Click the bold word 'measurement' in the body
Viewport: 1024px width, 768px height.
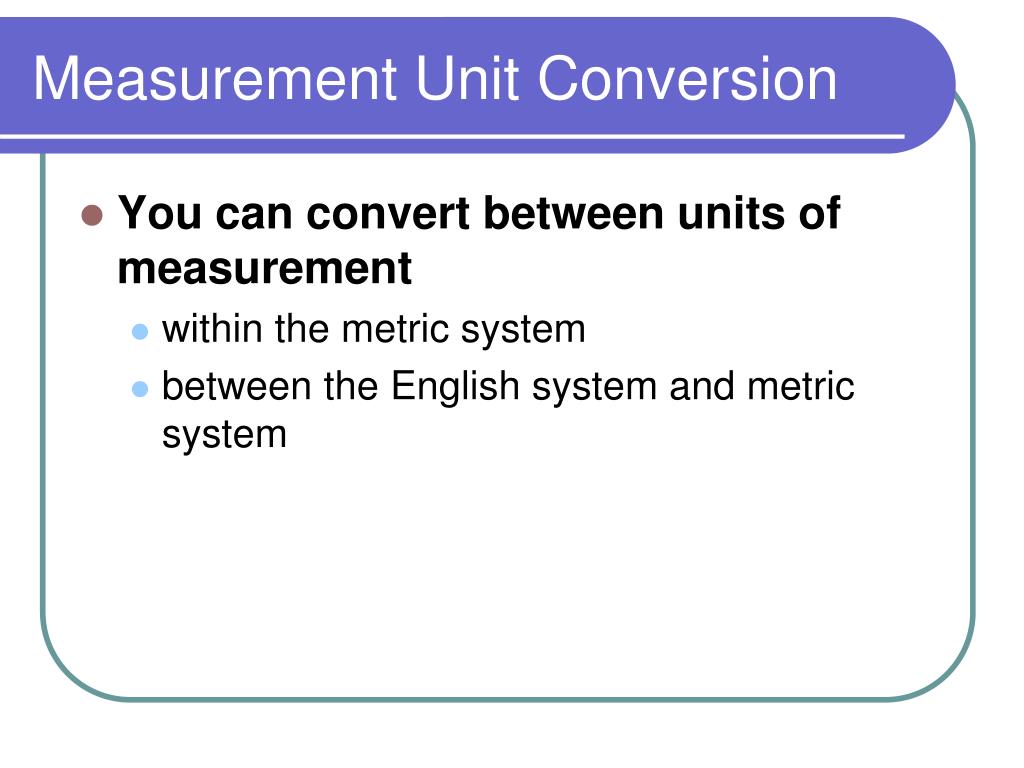[264, 268]
